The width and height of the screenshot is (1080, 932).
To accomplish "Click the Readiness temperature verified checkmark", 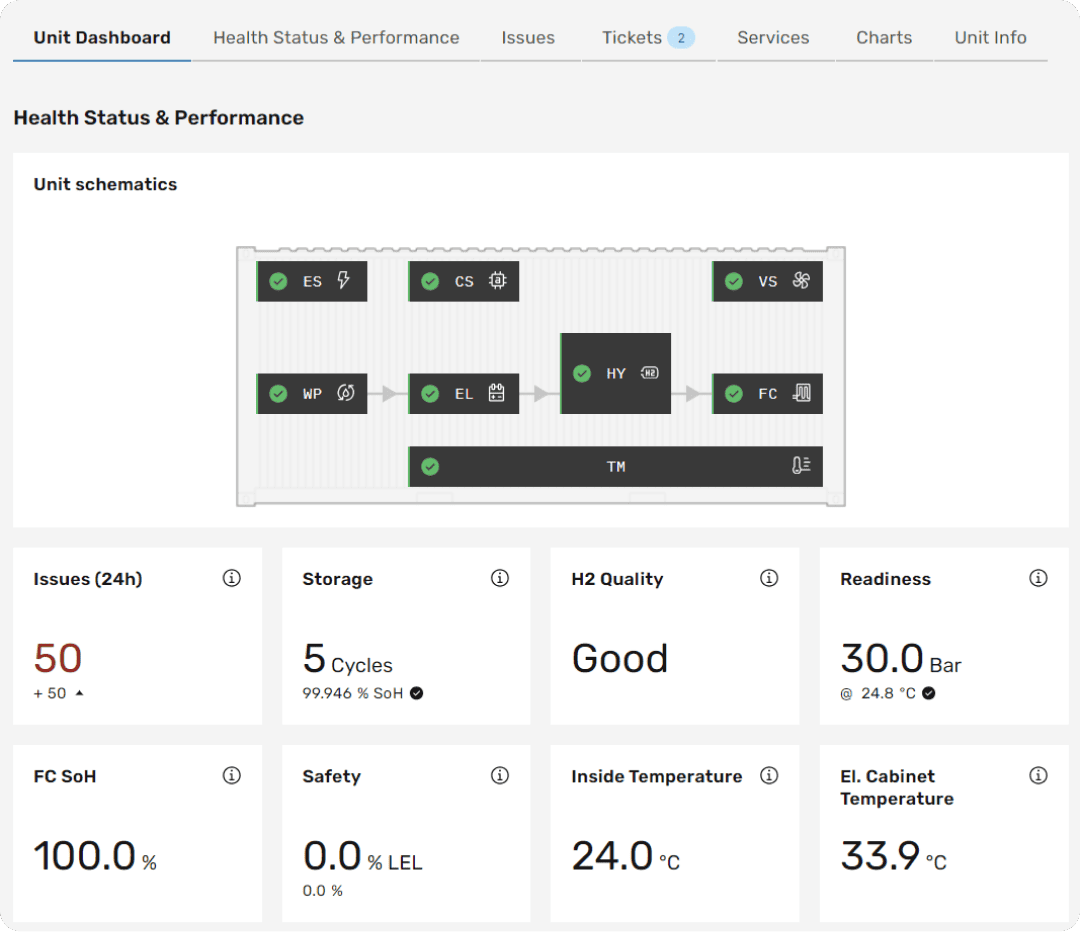I will pyautogui.click(x=928, y=693).
